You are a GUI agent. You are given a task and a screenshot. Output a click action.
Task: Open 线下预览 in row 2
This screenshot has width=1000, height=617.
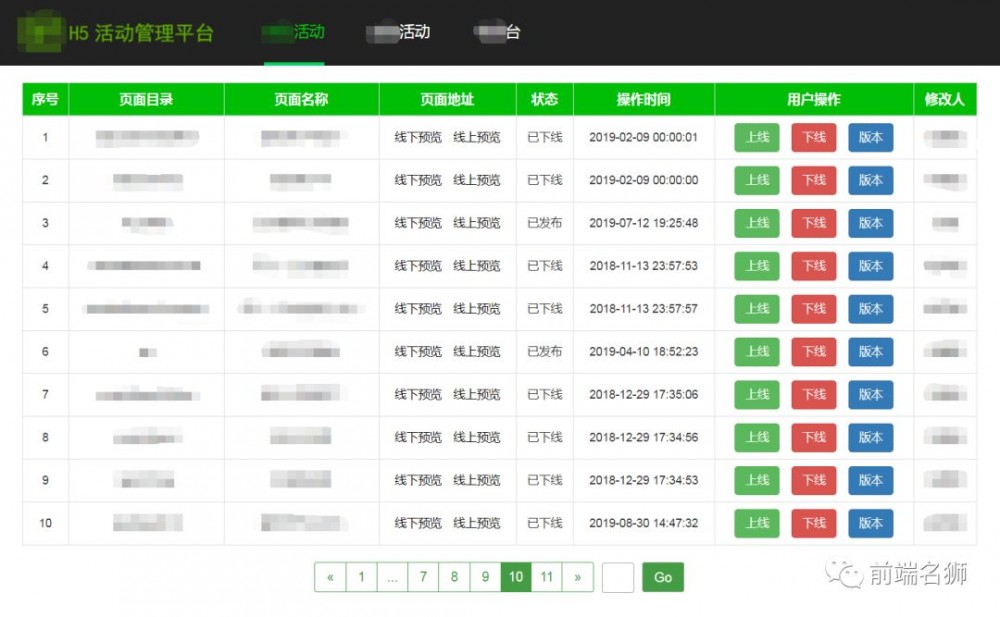tap(418, 180)
